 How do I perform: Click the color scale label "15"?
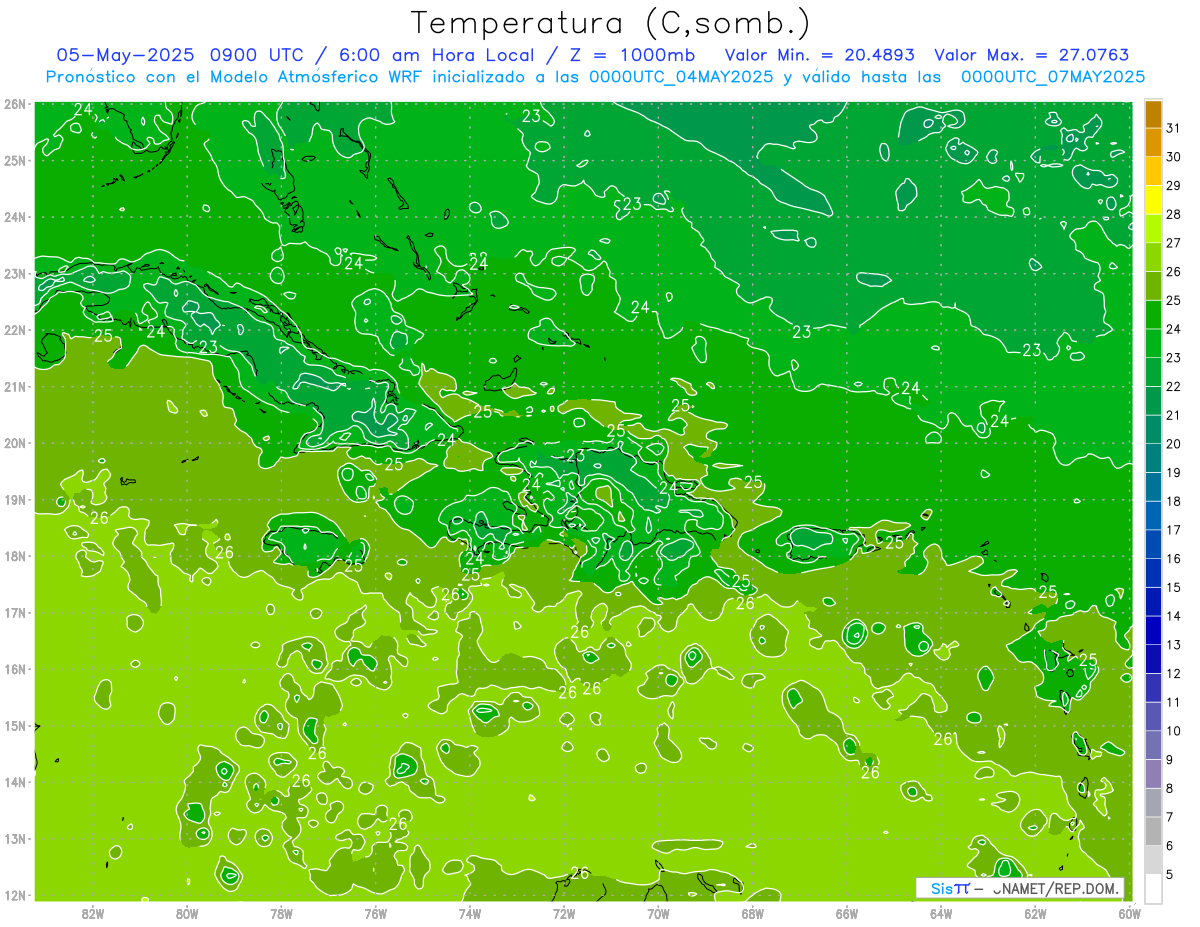[1173, 588]
